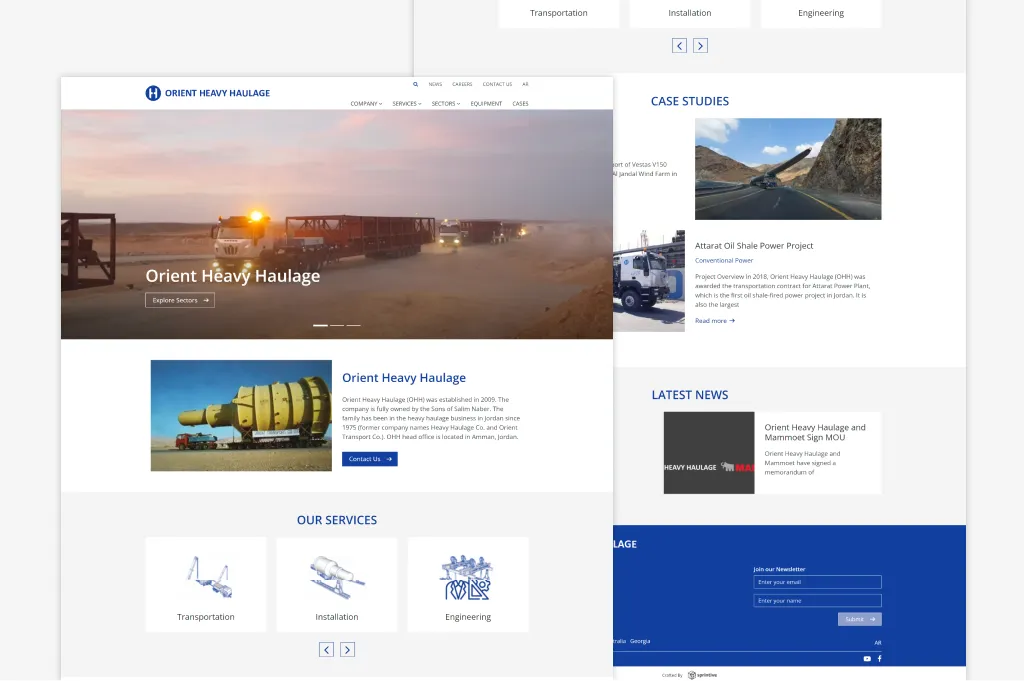Screen dimensions: 1024x681
Task: Click previous arrow in back page carousel
Action: coord(679,46)
